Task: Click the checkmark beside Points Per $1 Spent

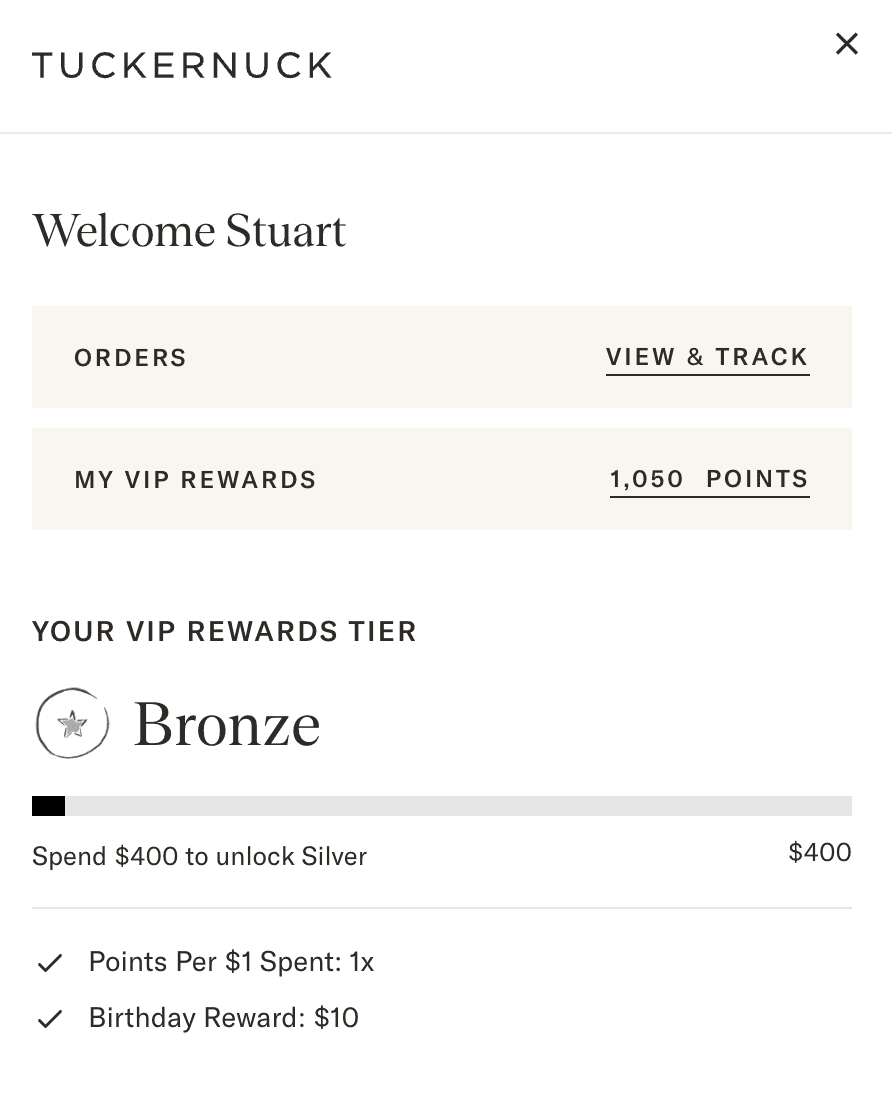Action: click(x=50, y=963)
